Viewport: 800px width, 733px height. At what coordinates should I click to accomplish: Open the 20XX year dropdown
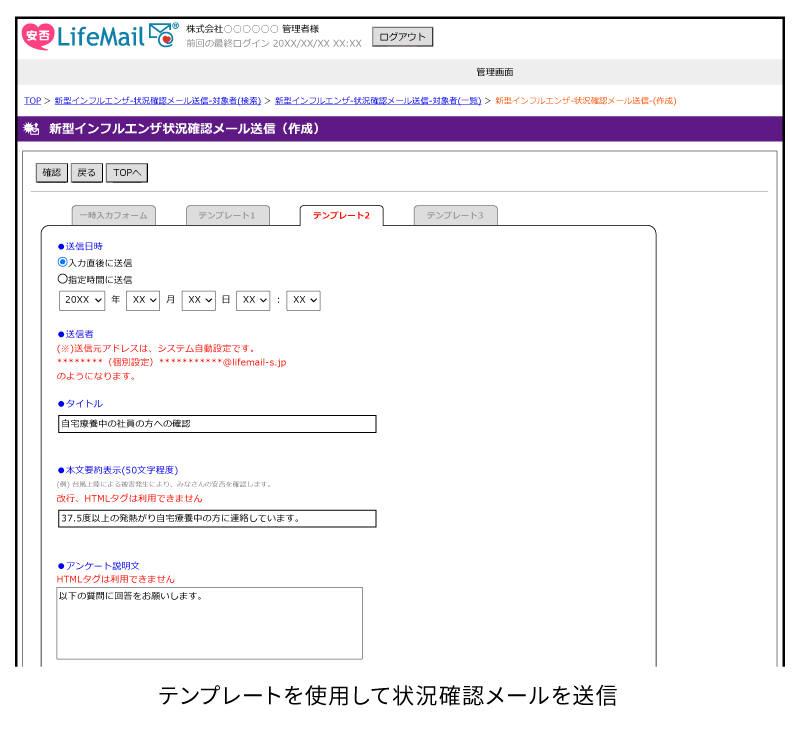click(x=82, y=300)
